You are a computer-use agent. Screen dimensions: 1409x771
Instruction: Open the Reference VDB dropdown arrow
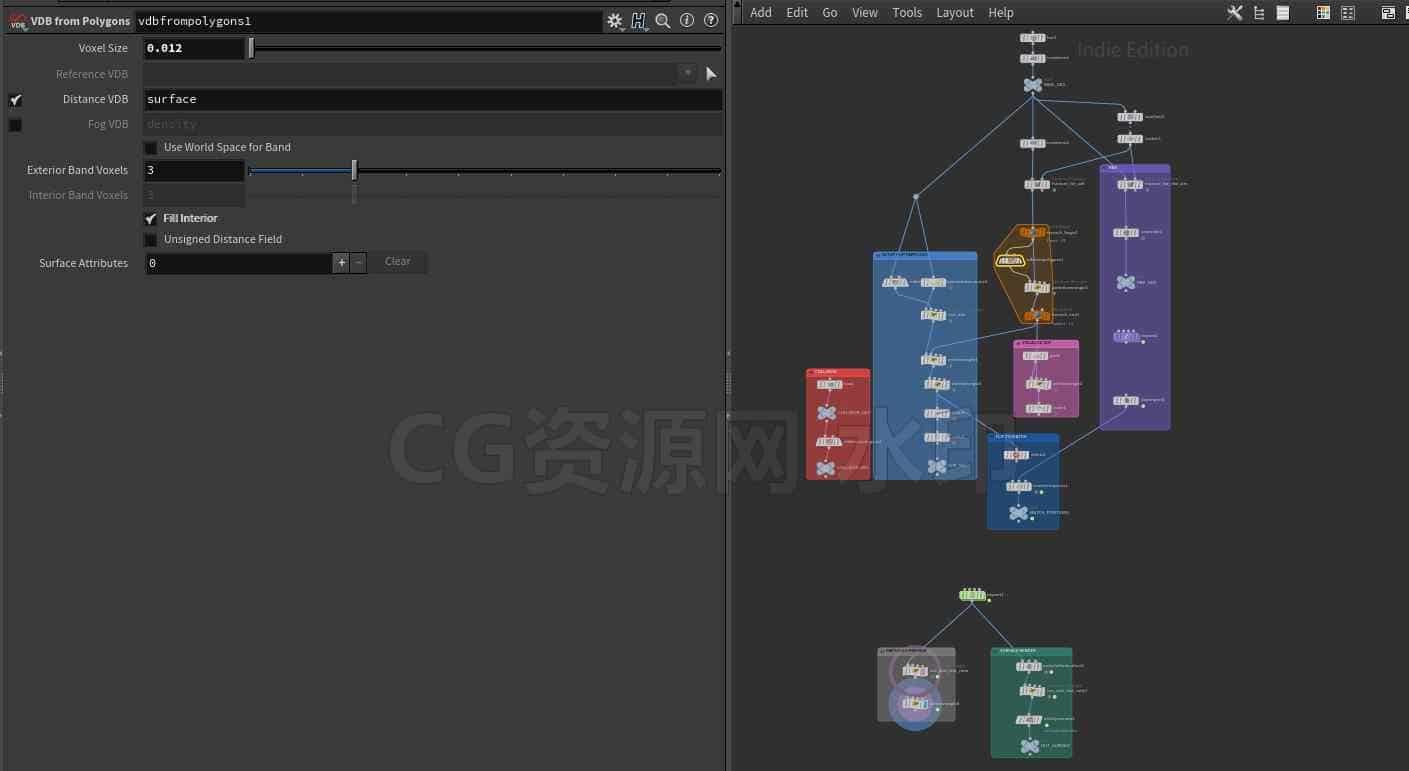pyautogui.click(x=687, y=73)
